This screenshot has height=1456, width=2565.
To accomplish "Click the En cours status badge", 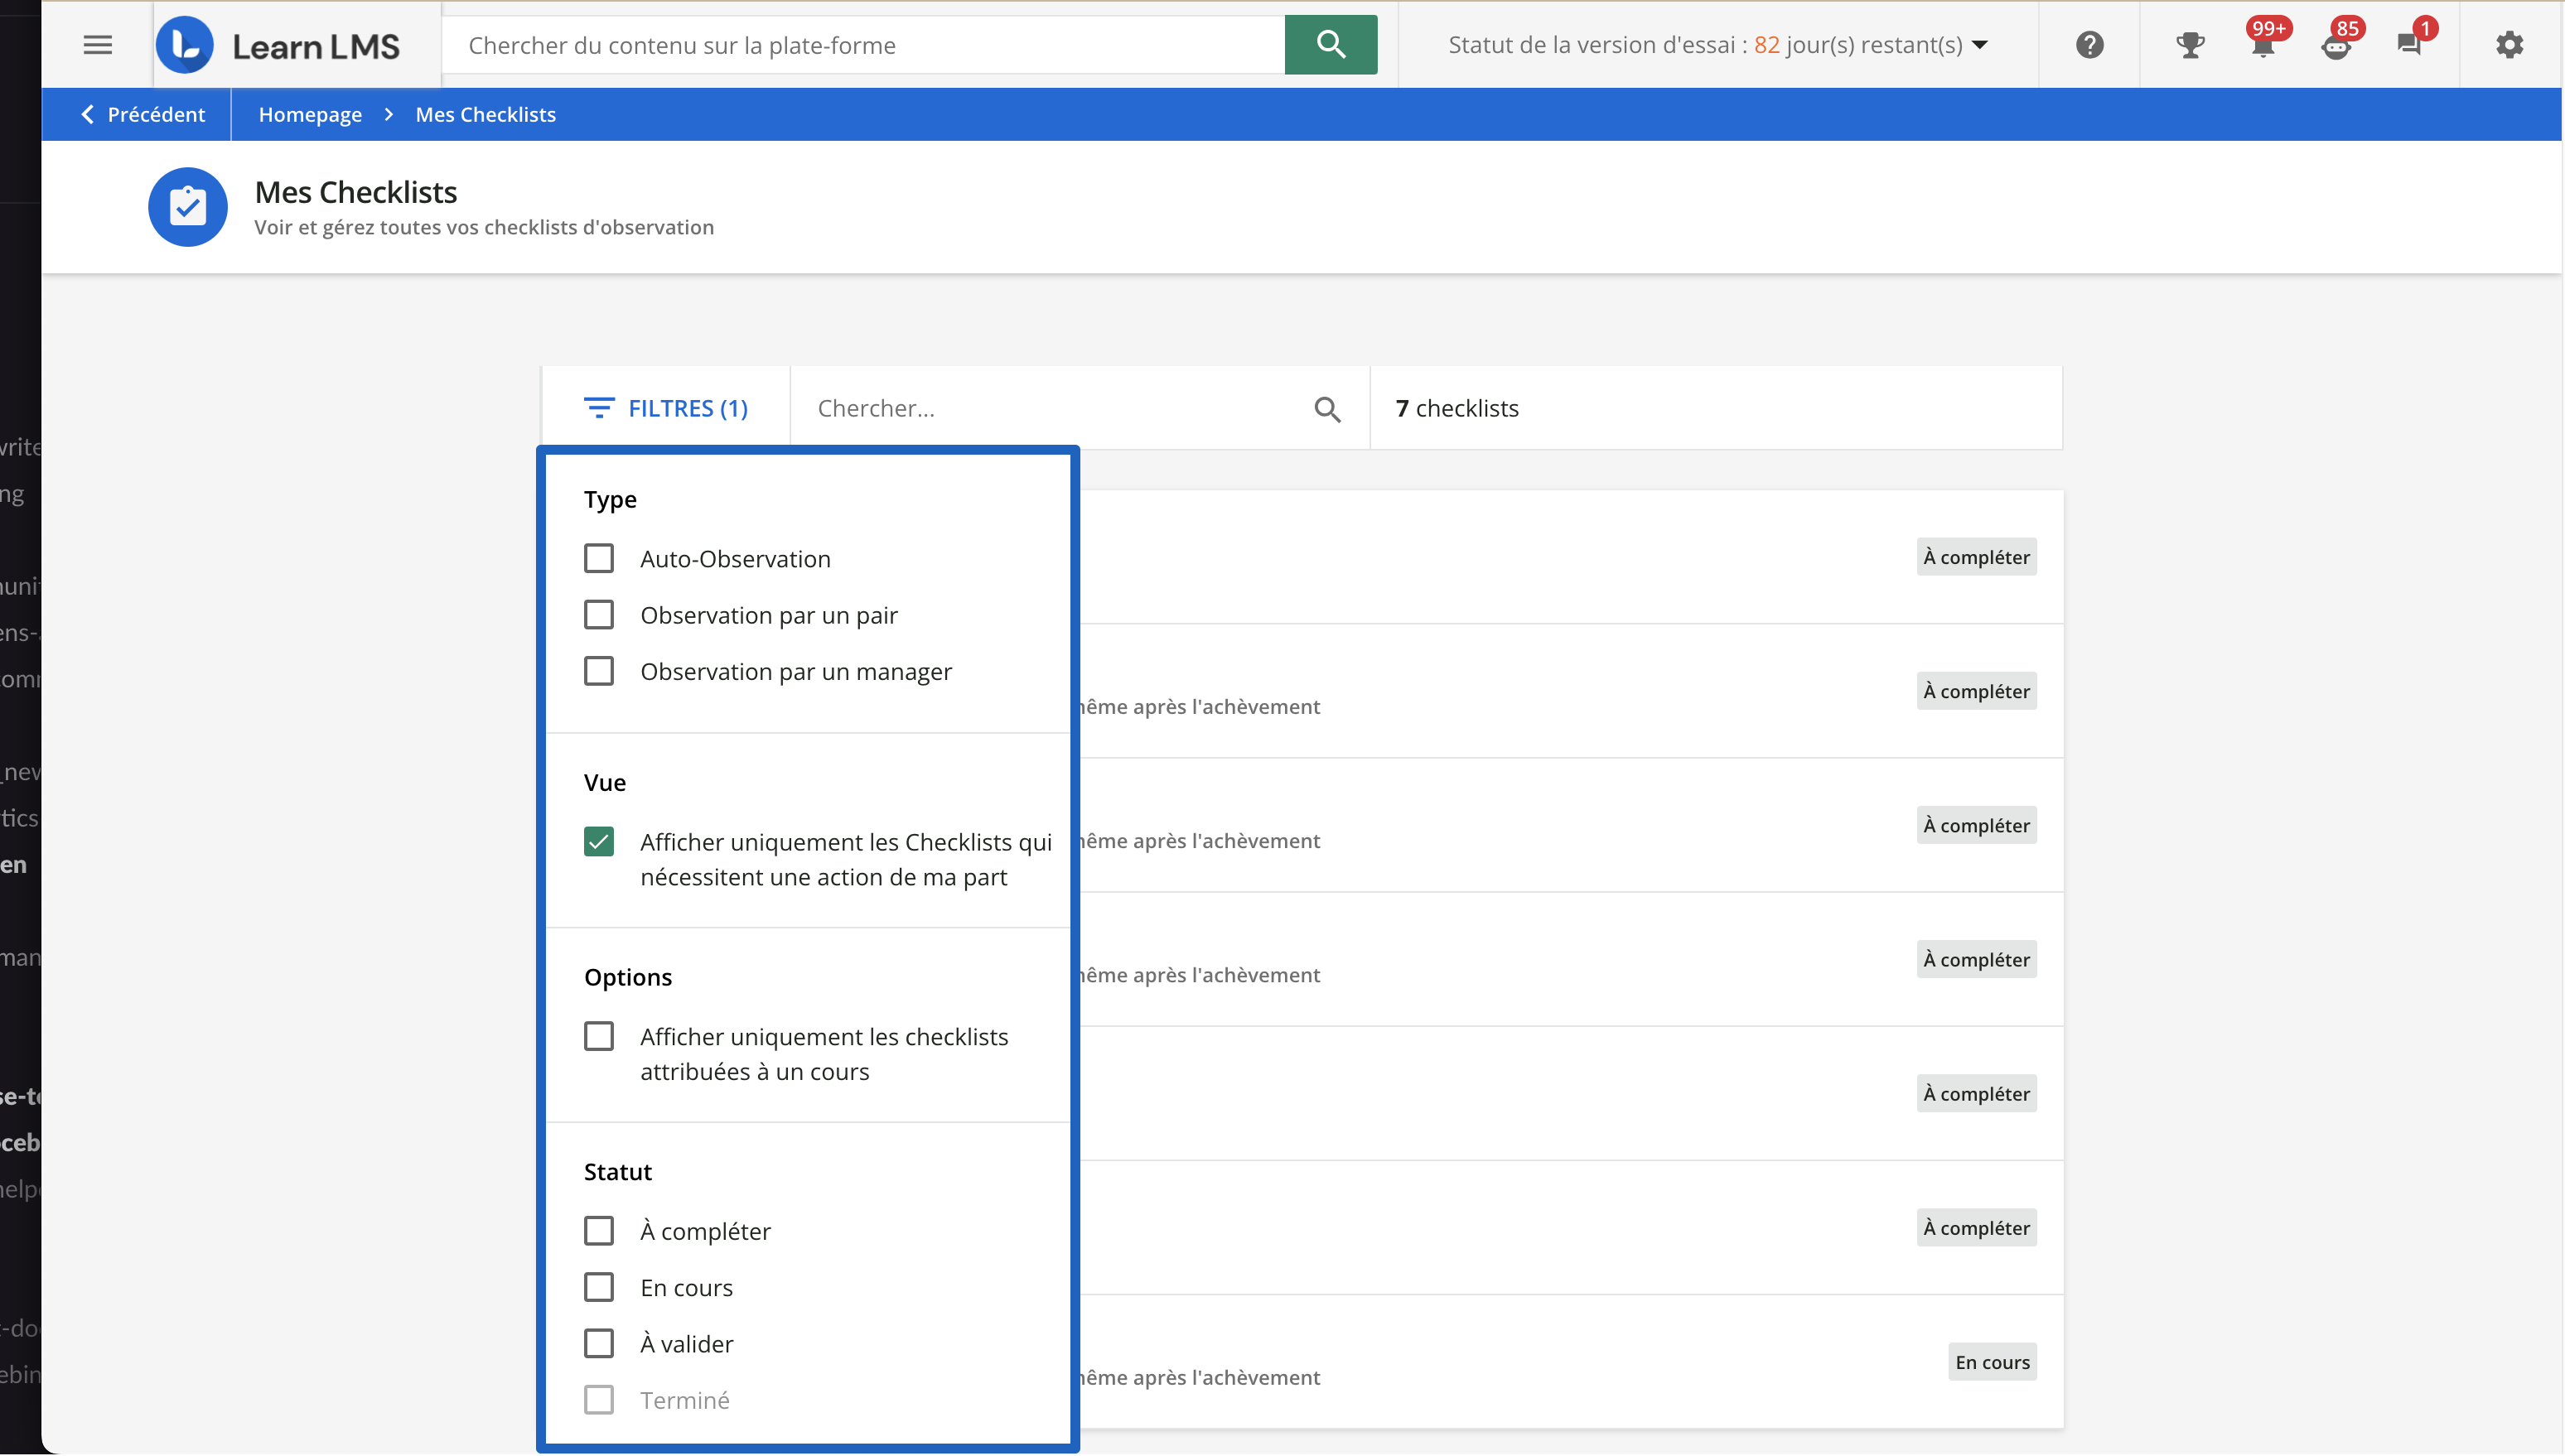I will 1991,1361.
